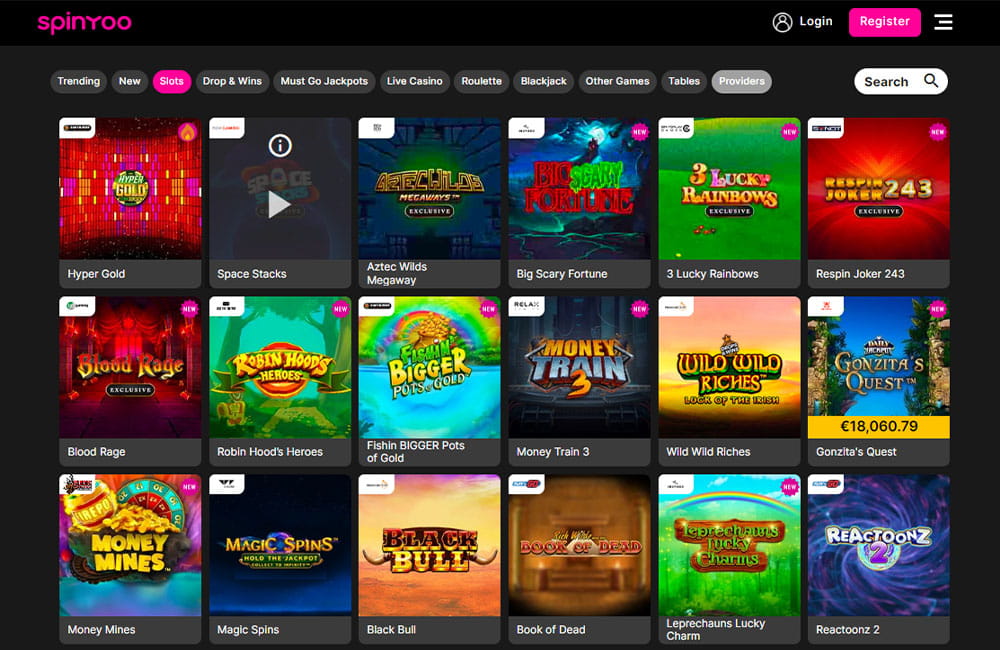Viewport: 1000px width, 650px height.
Task: Open Fishin BIGGER Pots of Gold thumbnail
Action: click(x=429, y=367)
